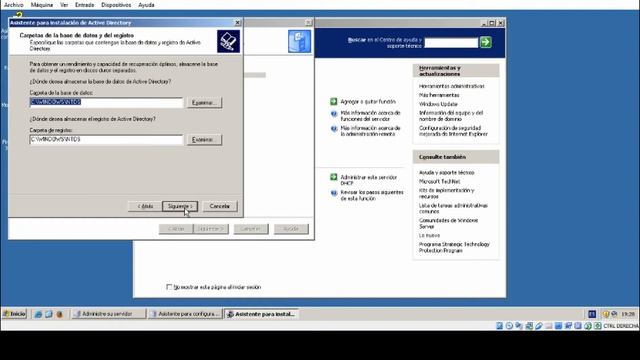Open the Inicio start button

pyautogui.click(x=14, y=314)
